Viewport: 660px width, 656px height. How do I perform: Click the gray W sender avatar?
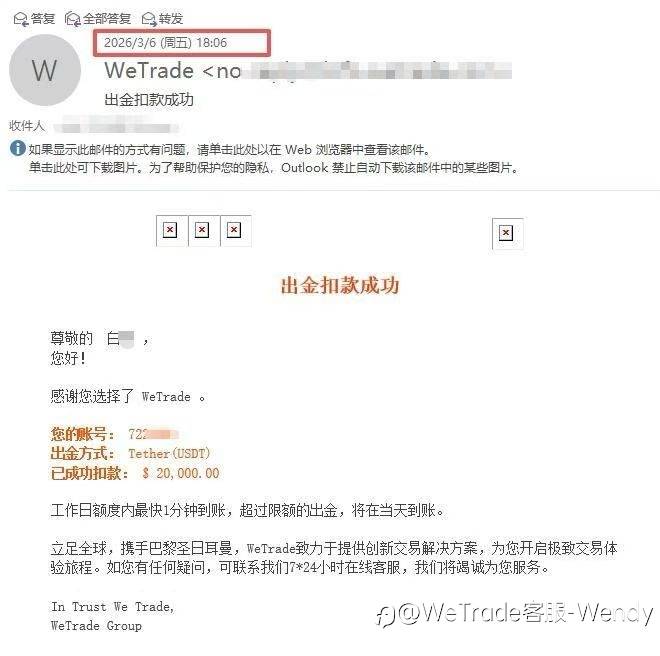click(x=45, y=70)
